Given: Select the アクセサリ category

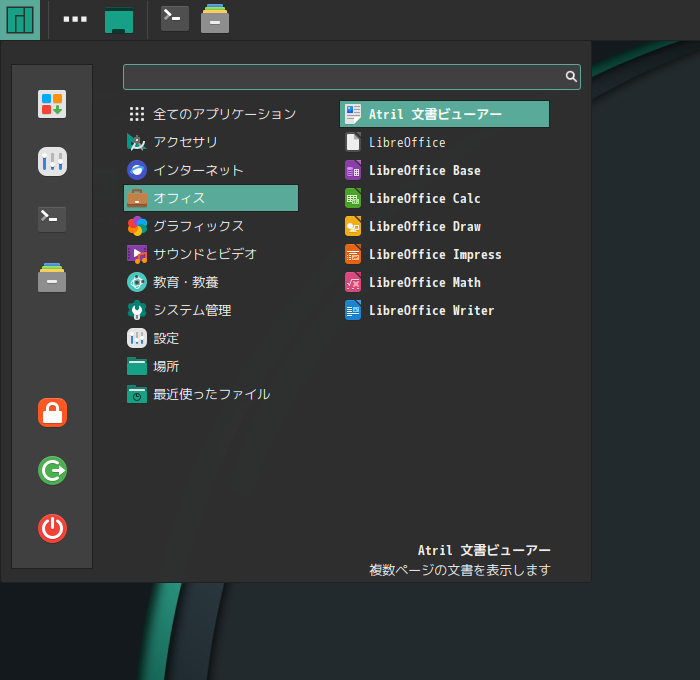Looking at the screenshot, I should click(211, 142).
